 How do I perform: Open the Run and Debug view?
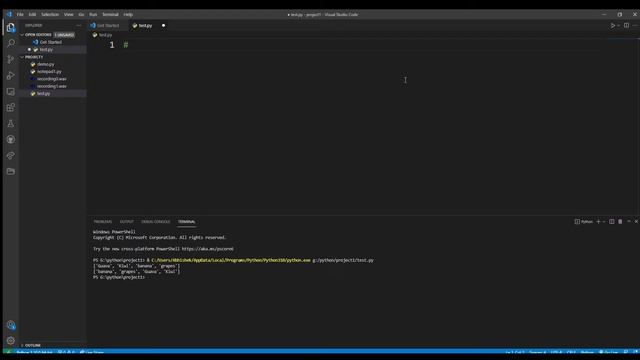point(11,76)
